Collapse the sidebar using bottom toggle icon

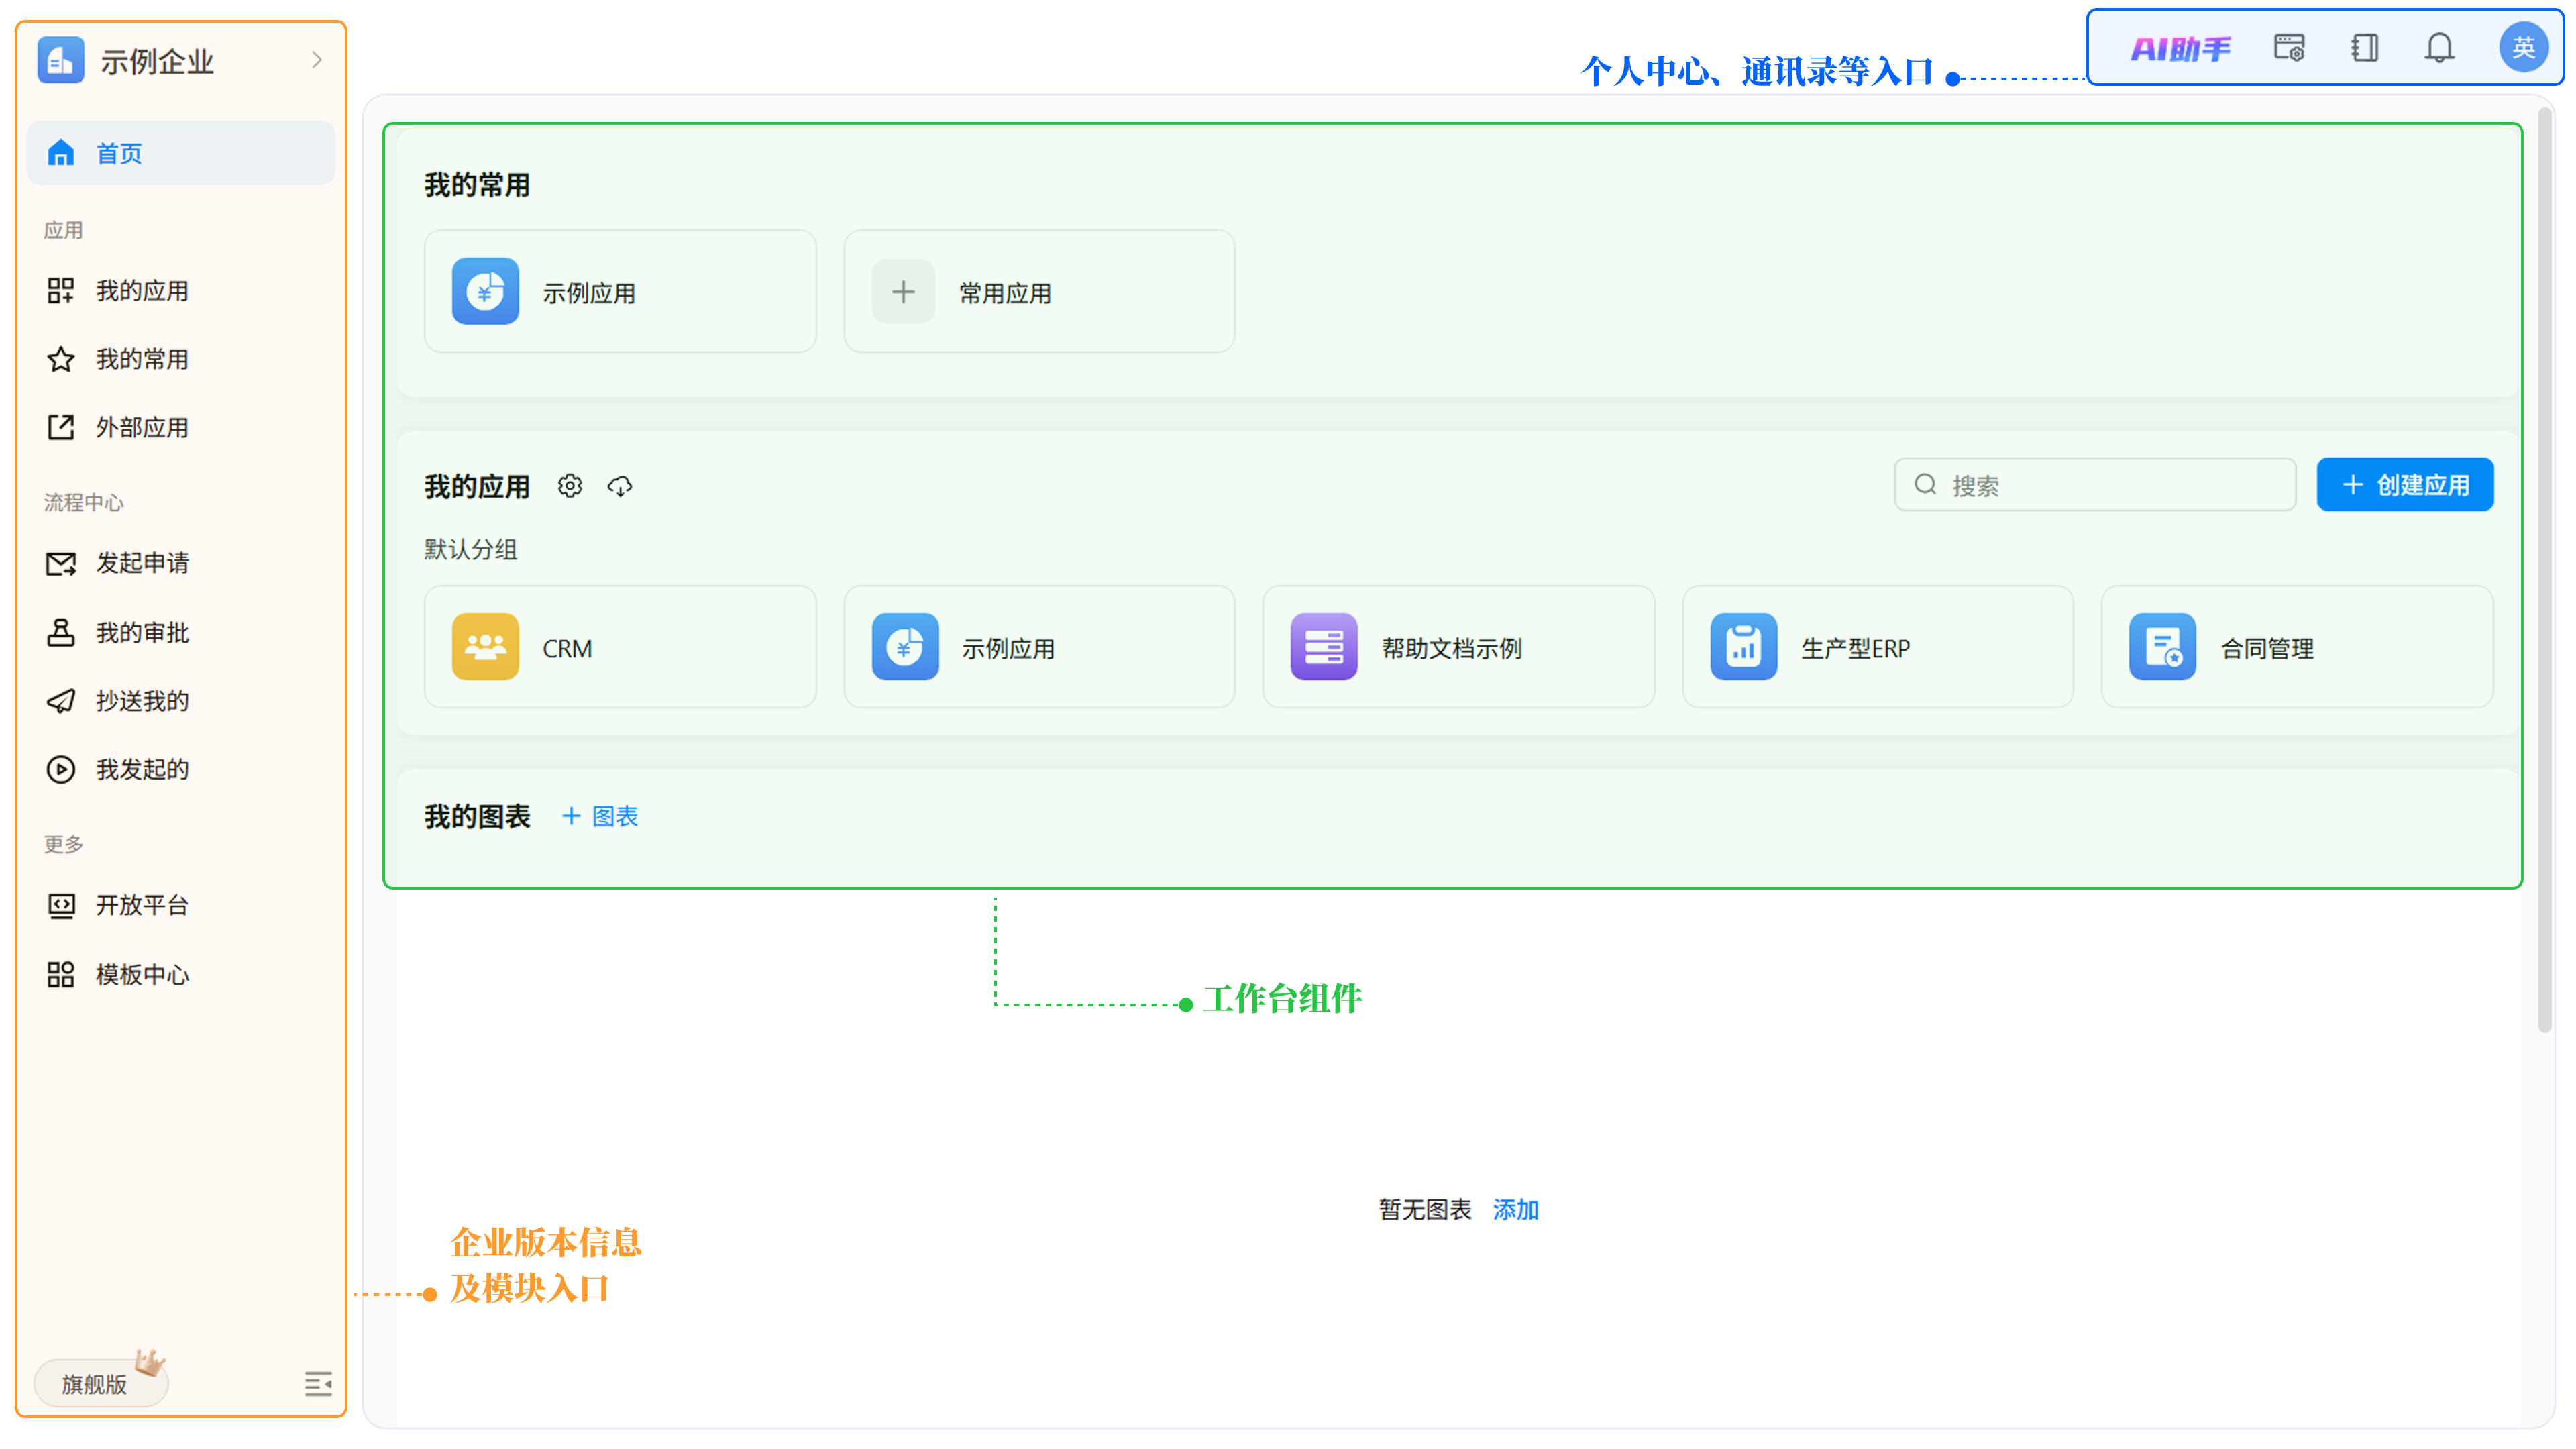318,1384
